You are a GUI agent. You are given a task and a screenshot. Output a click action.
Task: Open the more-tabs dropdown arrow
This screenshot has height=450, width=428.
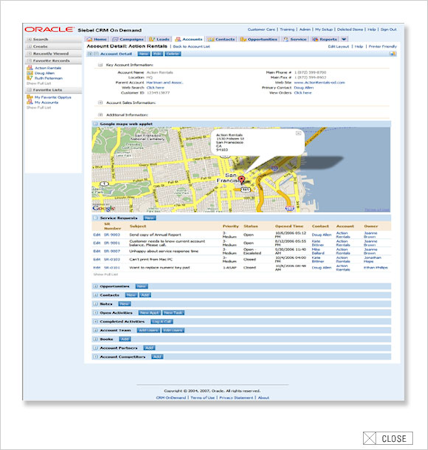coord(344,39)
